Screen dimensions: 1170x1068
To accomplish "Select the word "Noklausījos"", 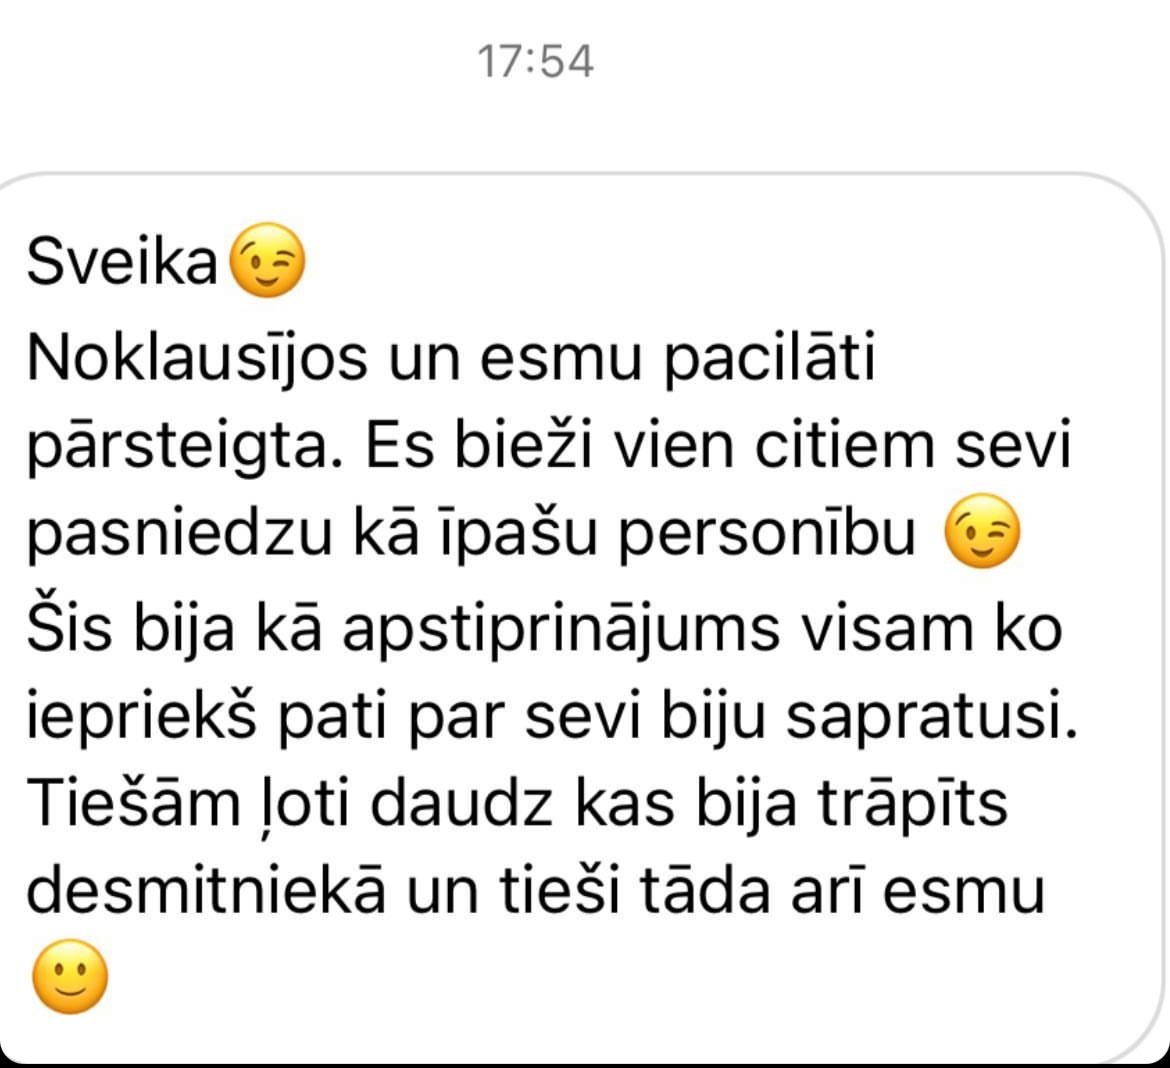I will pos(197,358).
